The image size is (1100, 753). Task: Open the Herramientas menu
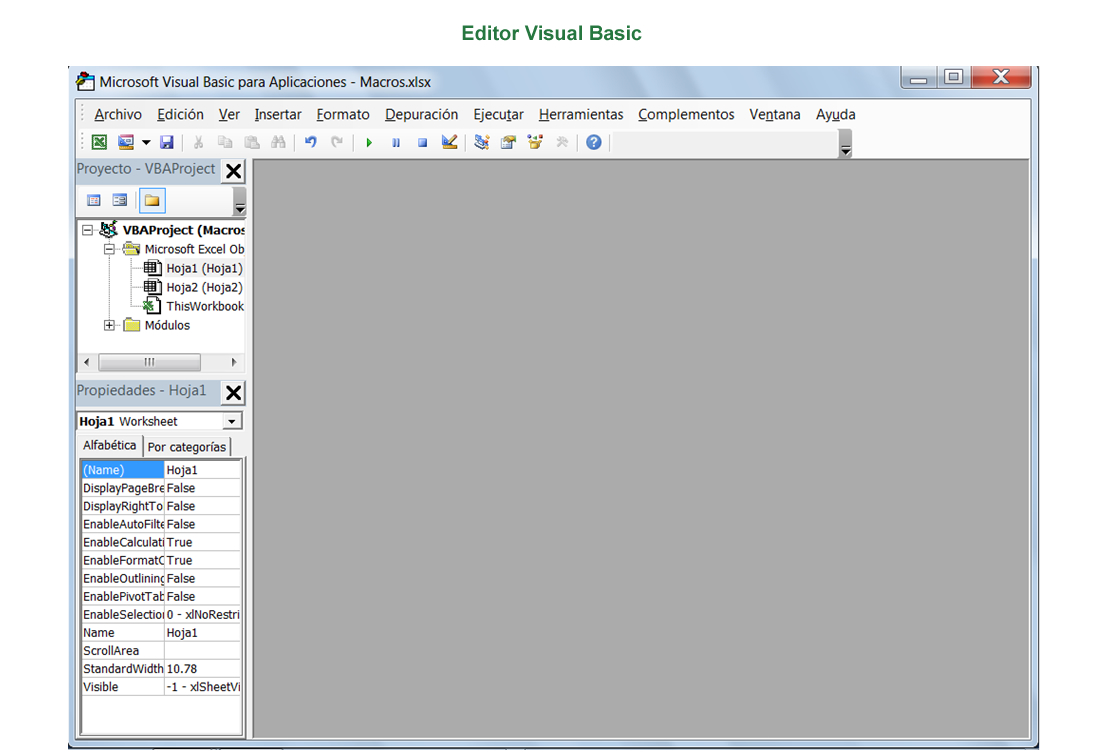click(581, 114)
